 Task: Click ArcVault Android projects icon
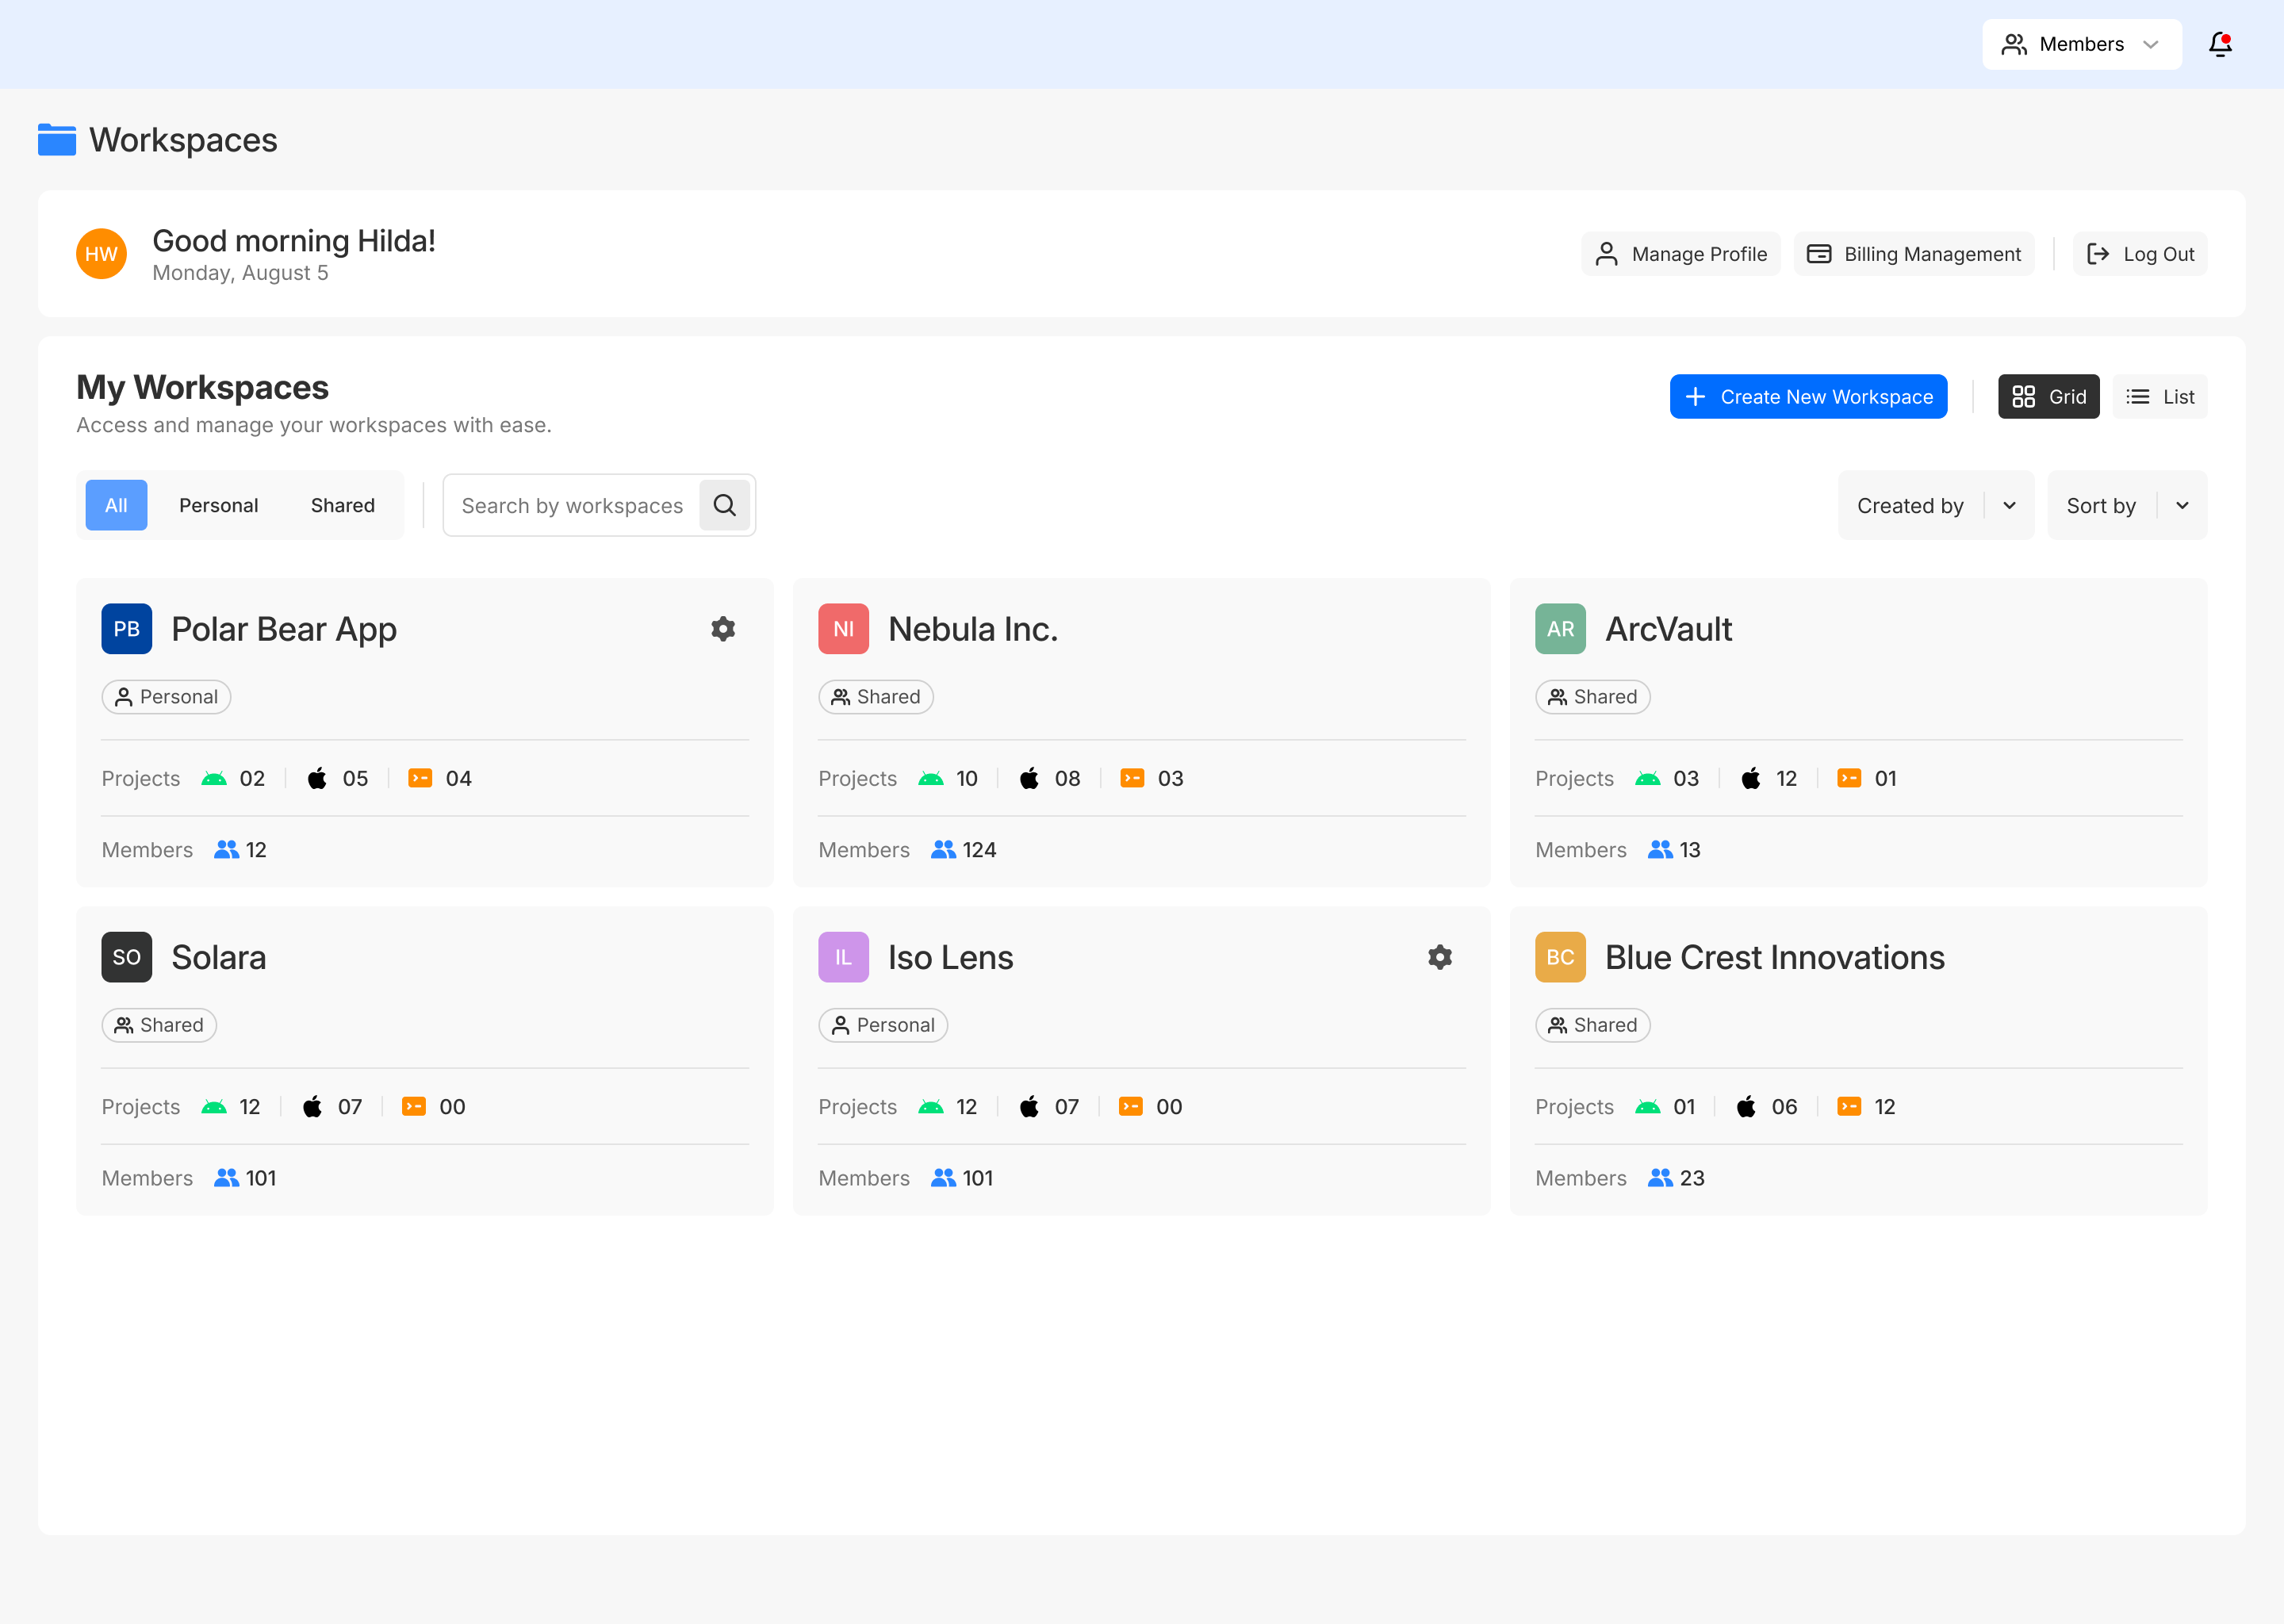1647,779
